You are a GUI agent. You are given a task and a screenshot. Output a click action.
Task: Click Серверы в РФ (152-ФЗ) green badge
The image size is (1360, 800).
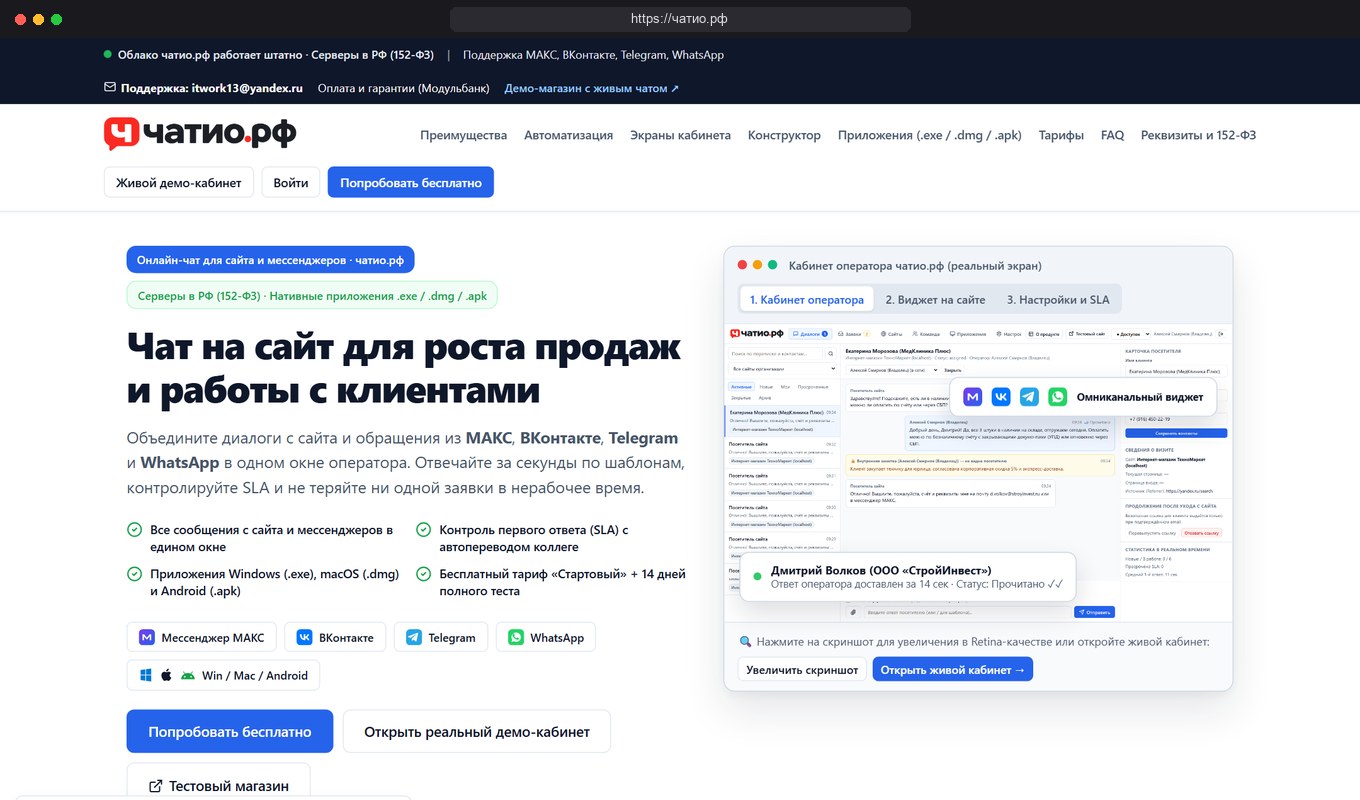point(312,295)
